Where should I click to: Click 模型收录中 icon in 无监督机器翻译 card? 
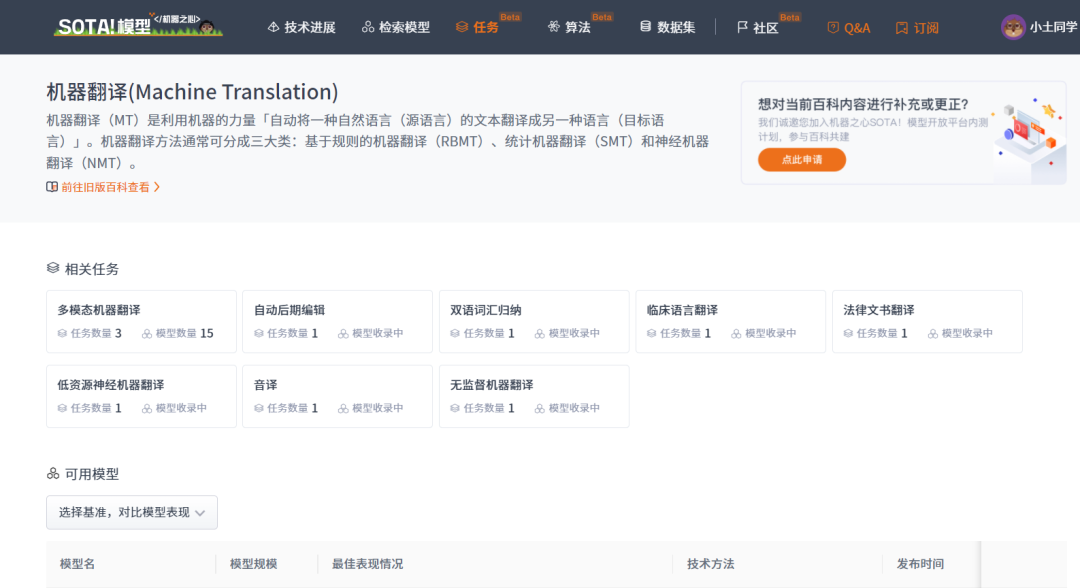point(539,408)
